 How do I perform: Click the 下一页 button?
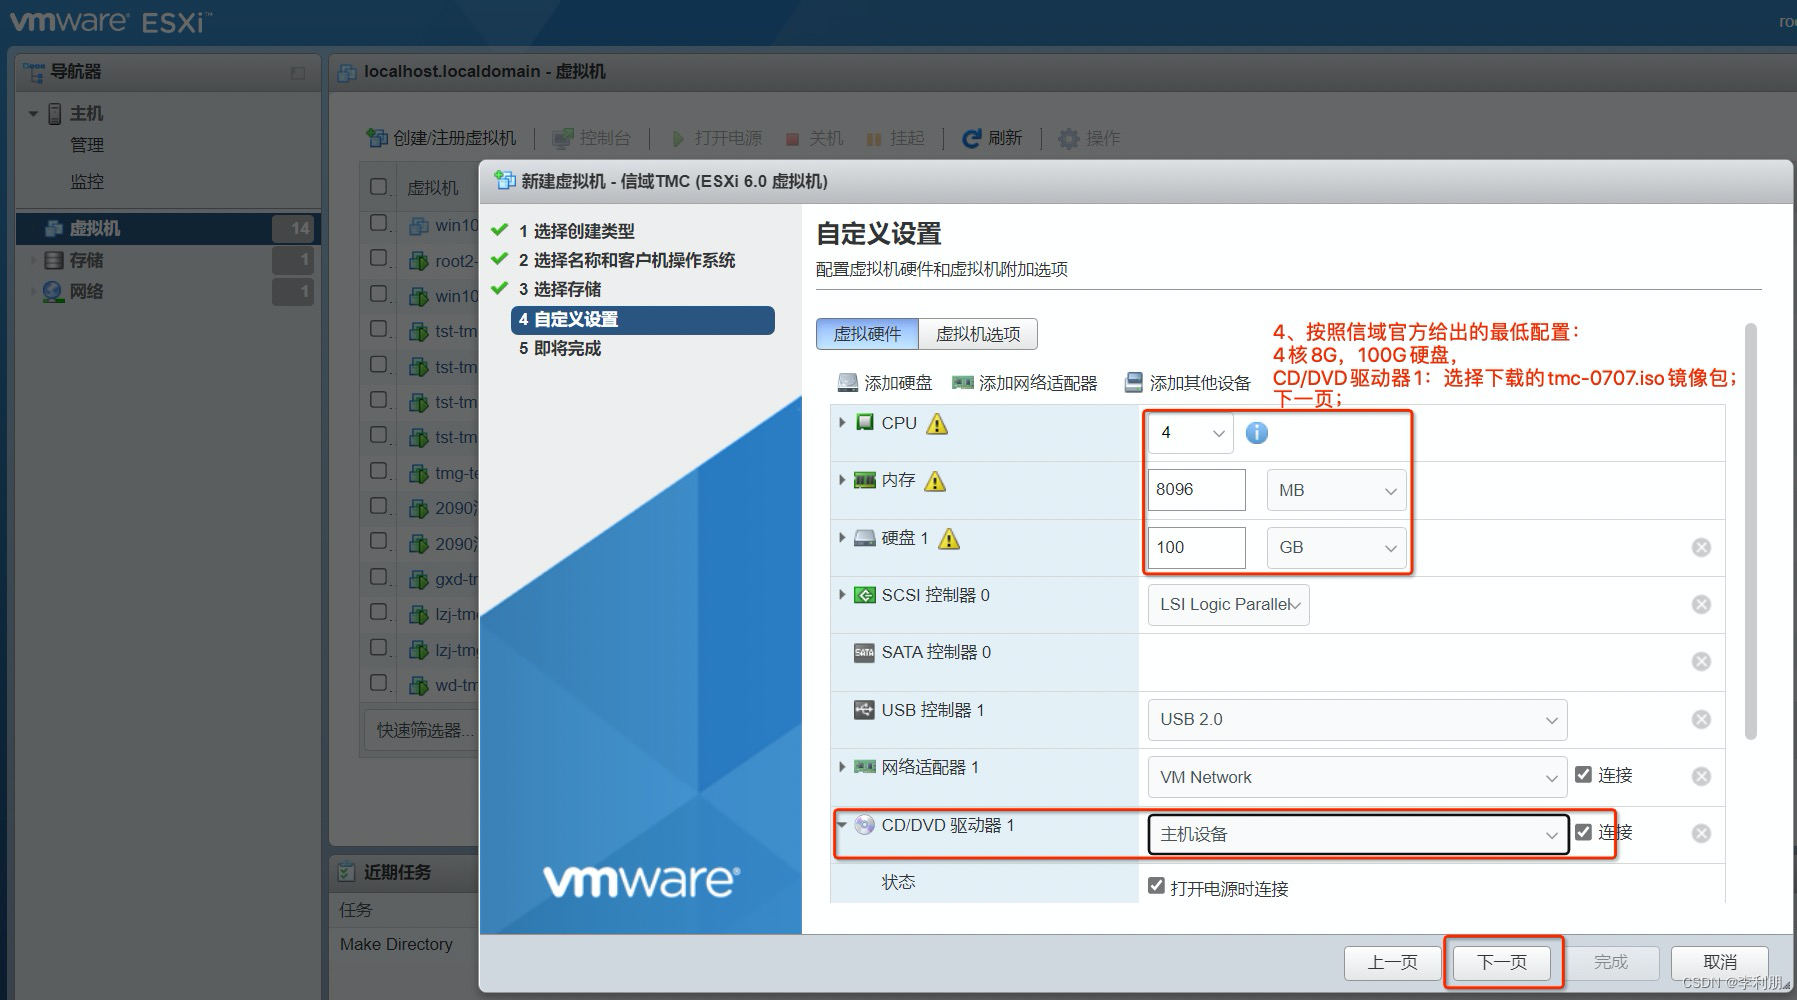coord(1502,962)
